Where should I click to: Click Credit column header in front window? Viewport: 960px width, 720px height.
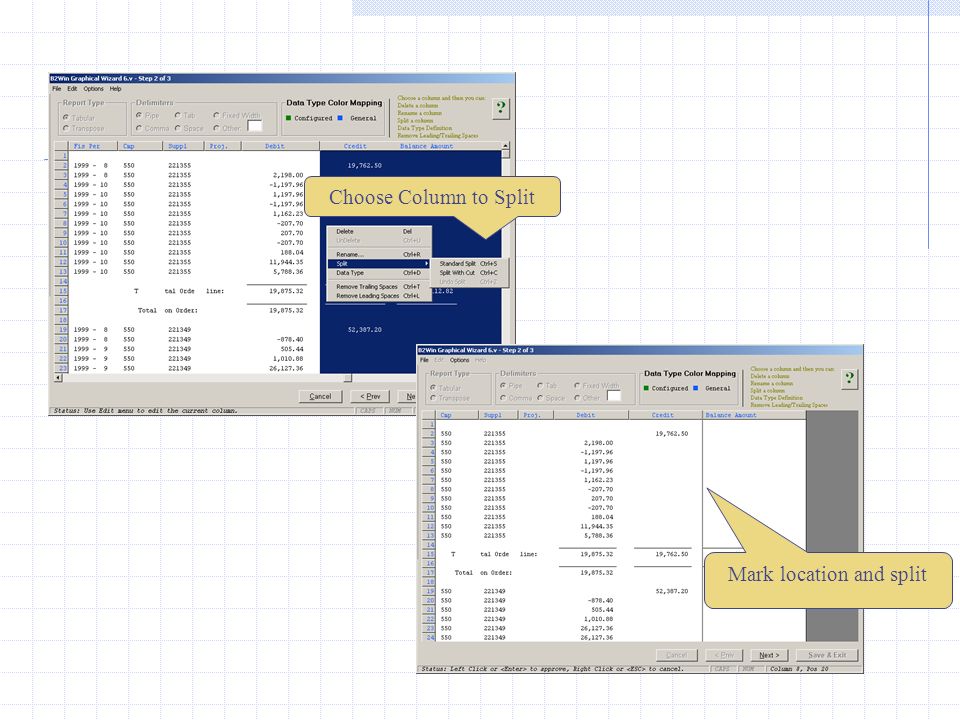point(665,414)
